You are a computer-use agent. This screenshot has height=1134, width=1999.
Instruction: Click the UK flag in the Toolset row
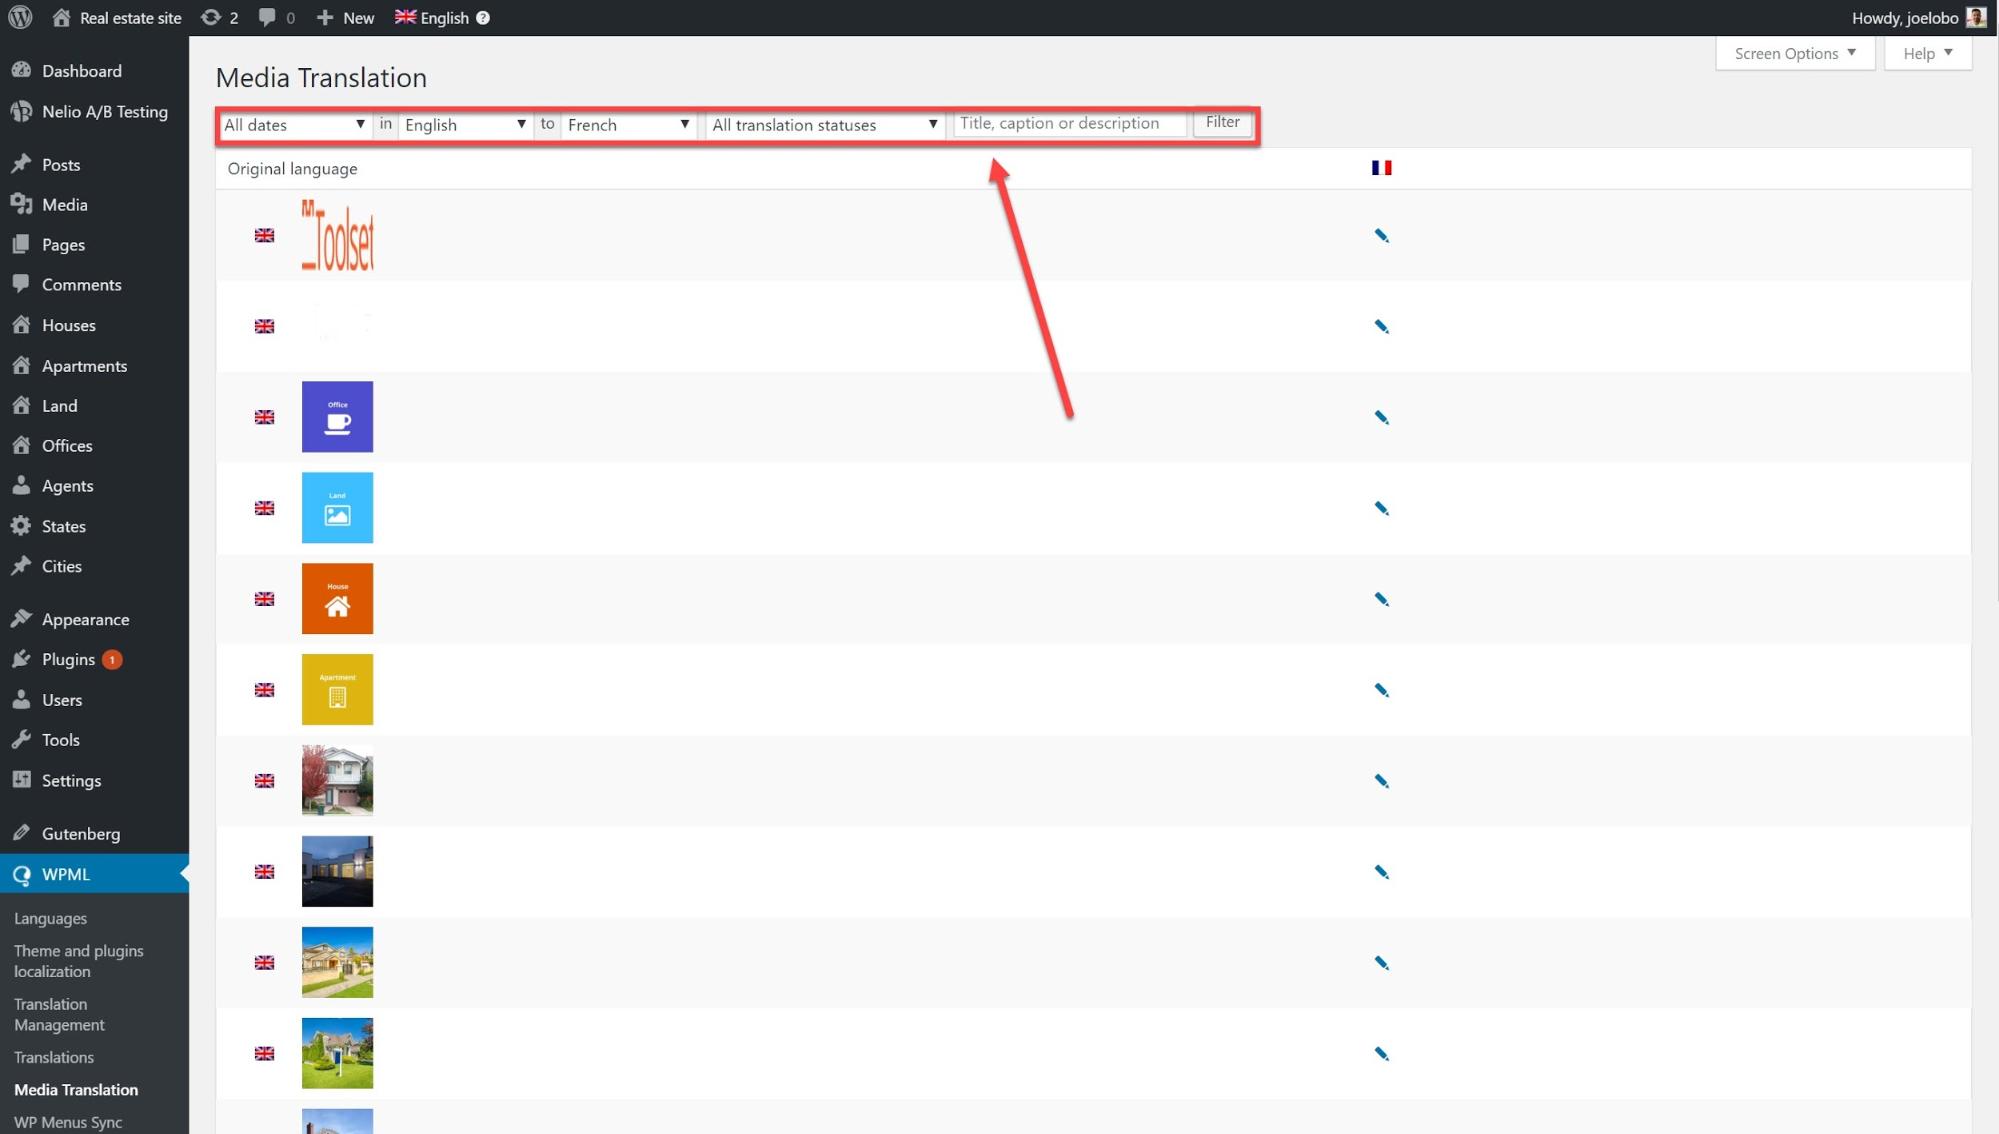coord(264,235)
